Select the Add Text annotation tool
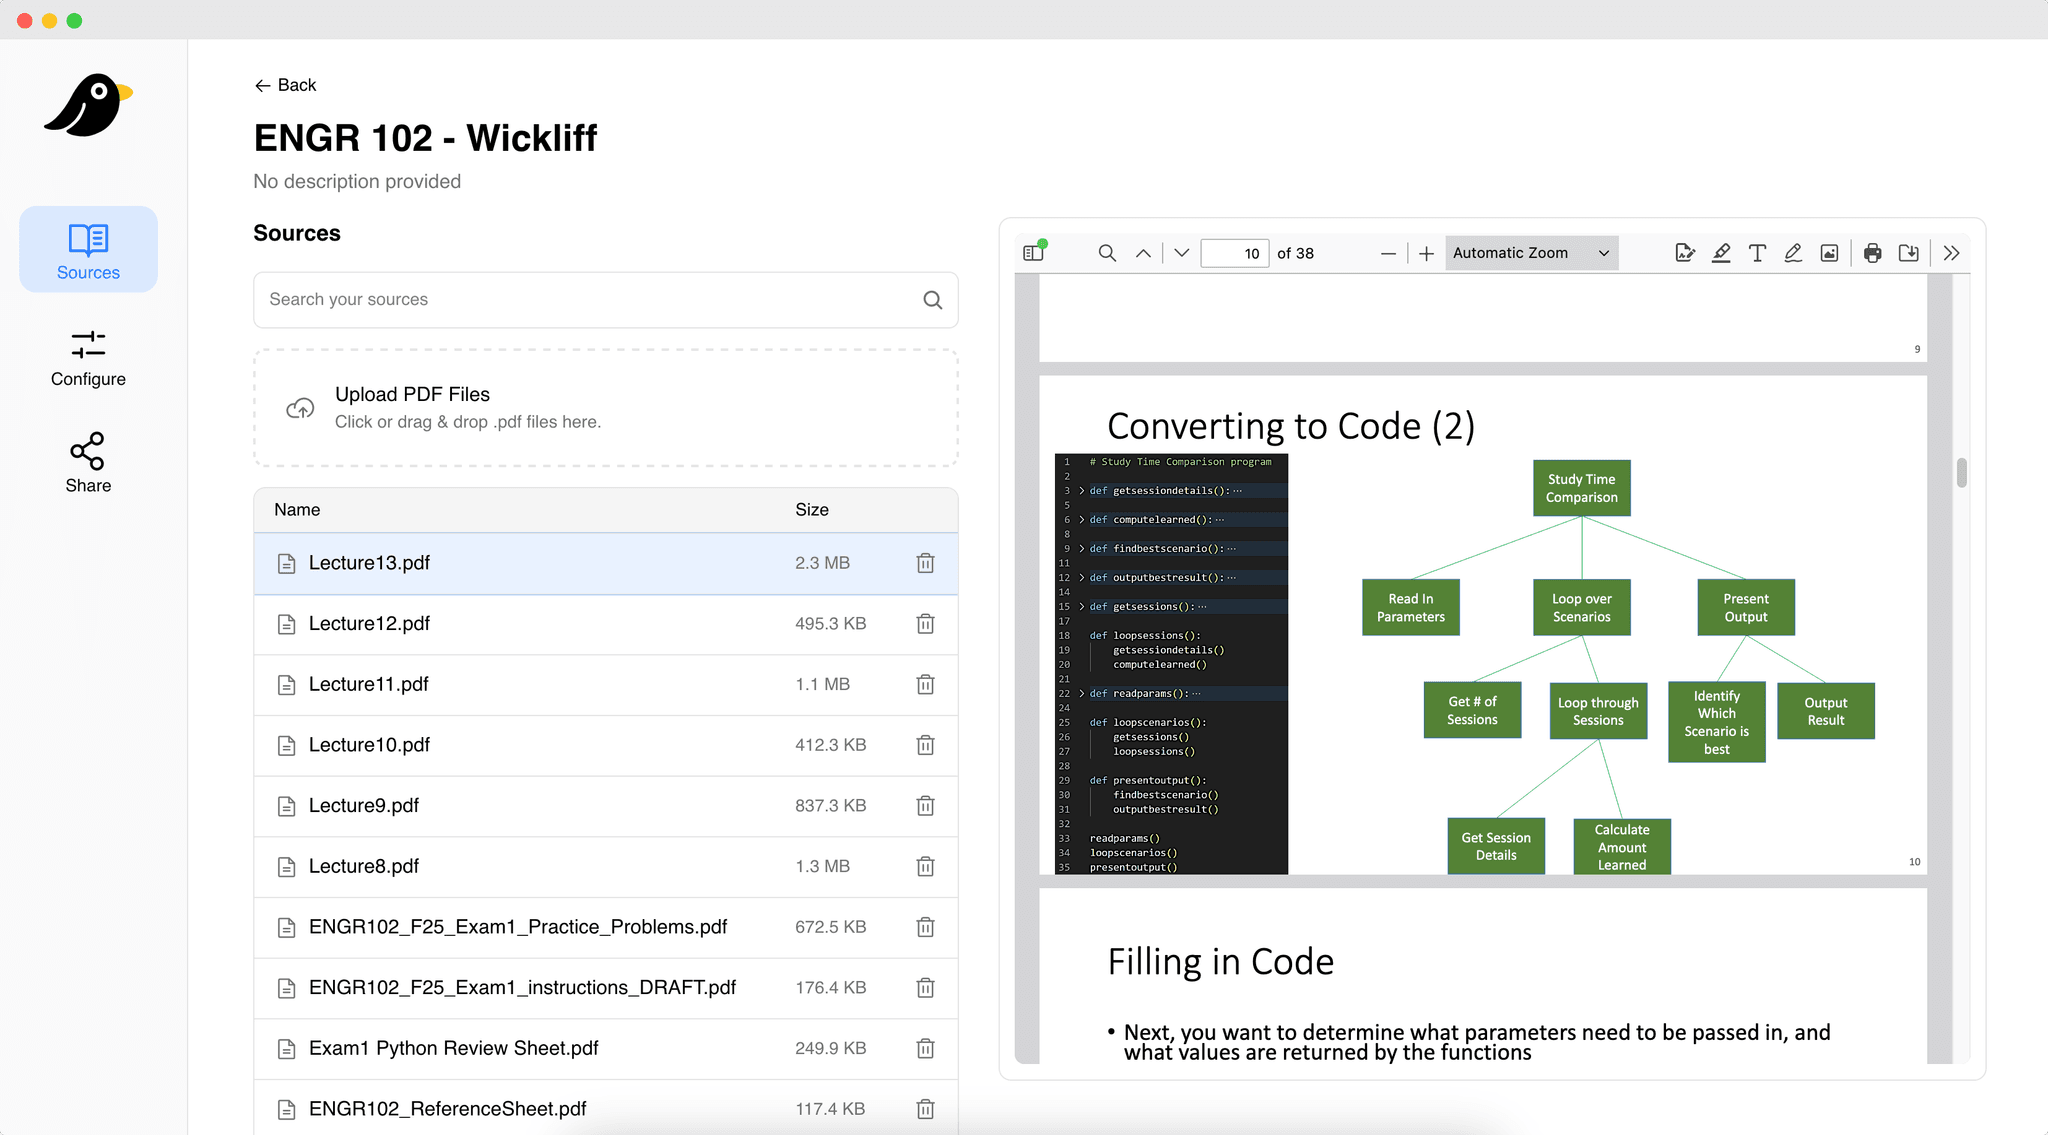 (x=1756, y=253)
